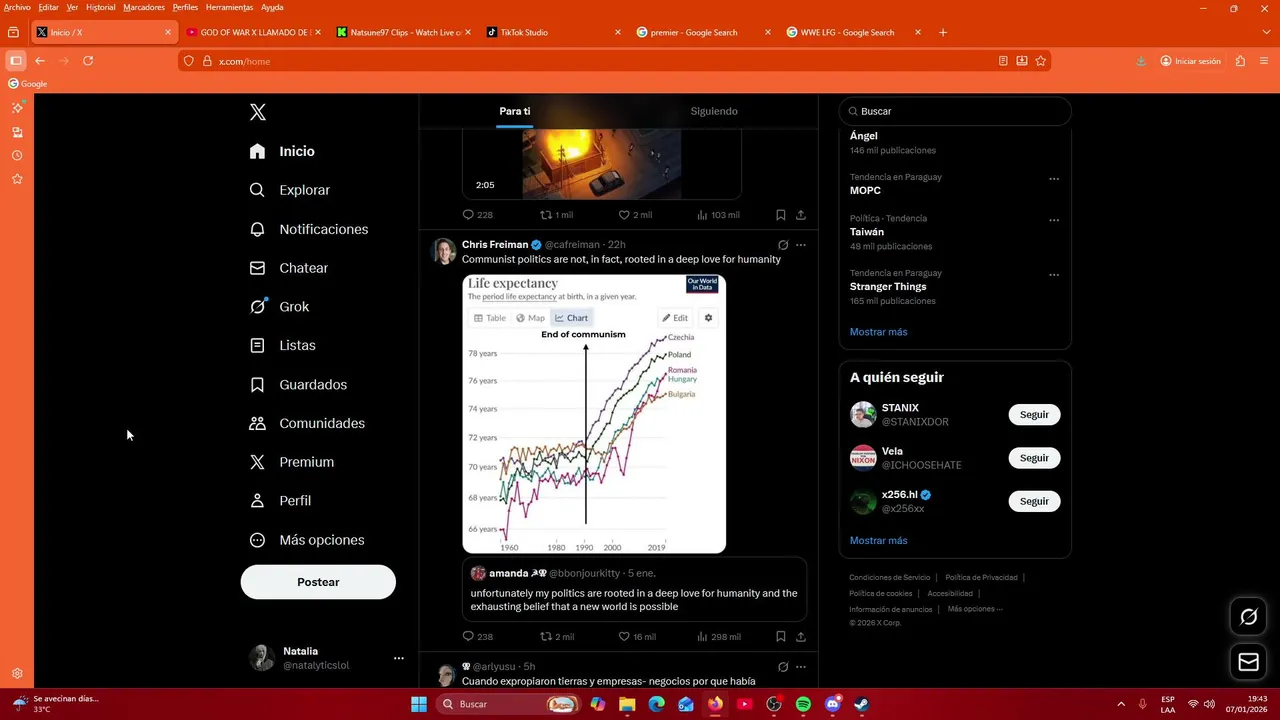Open Windows Start menu
Image resolution: width=1280 pixels, height=720 pixels.
click(x=419, y=704)
